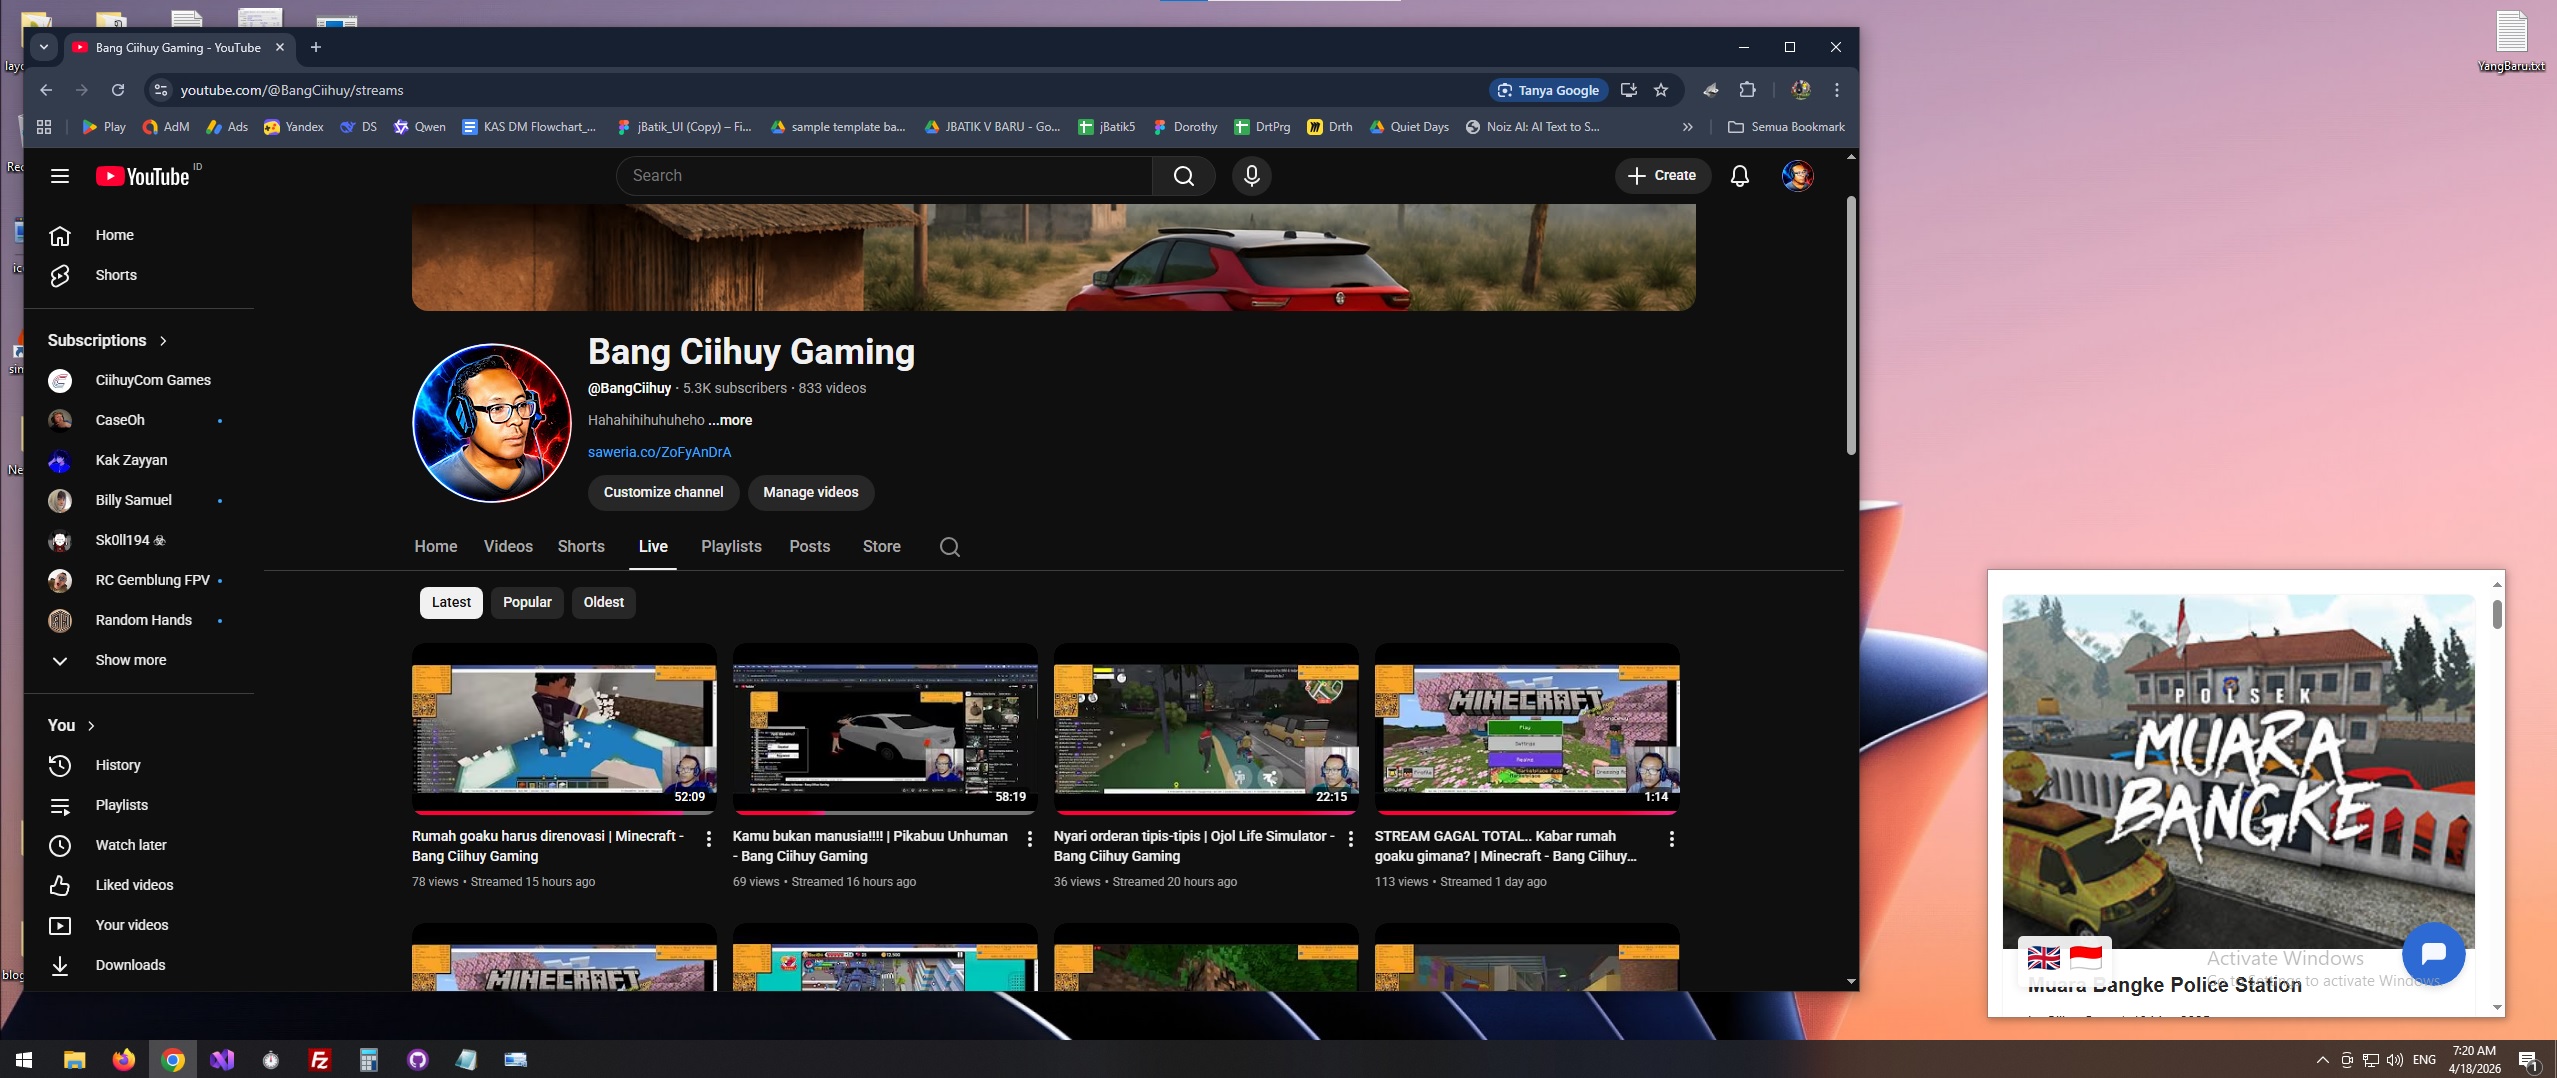Open the account avatar menu
The width and height of the screenshot is (2557, 1078).
[1797, 176]
